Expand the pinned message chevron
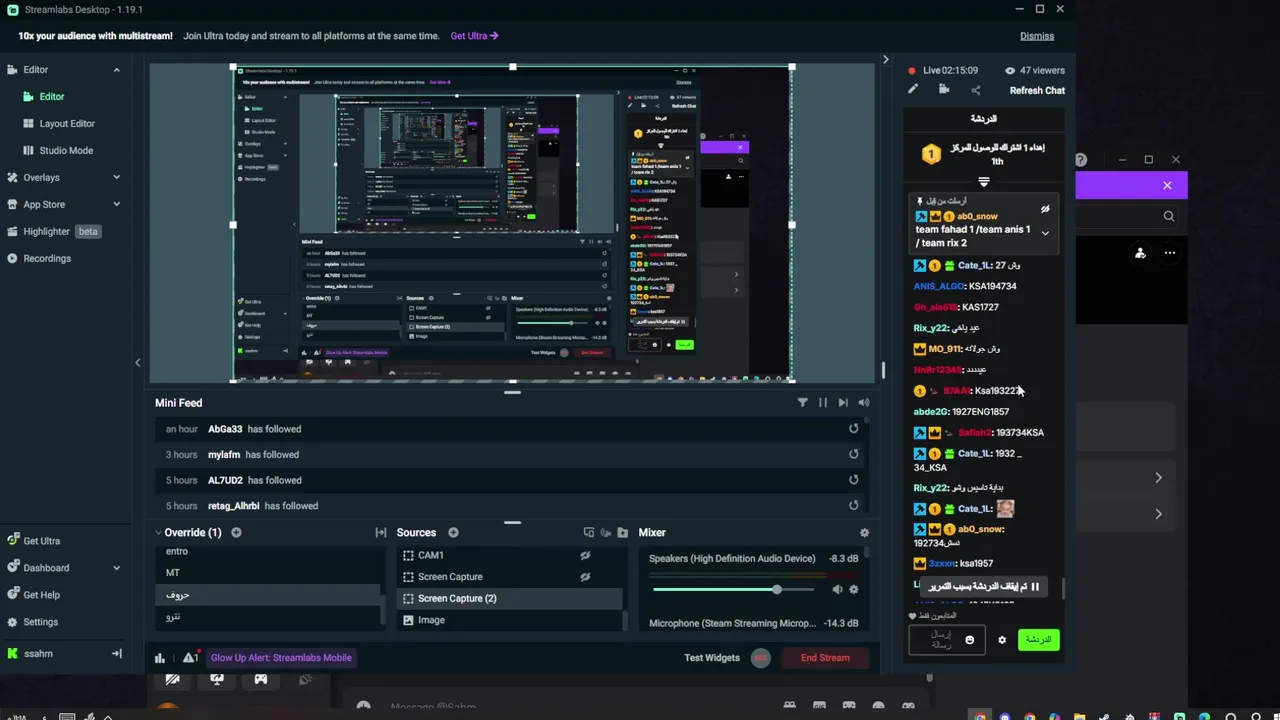 point(1045,233)
